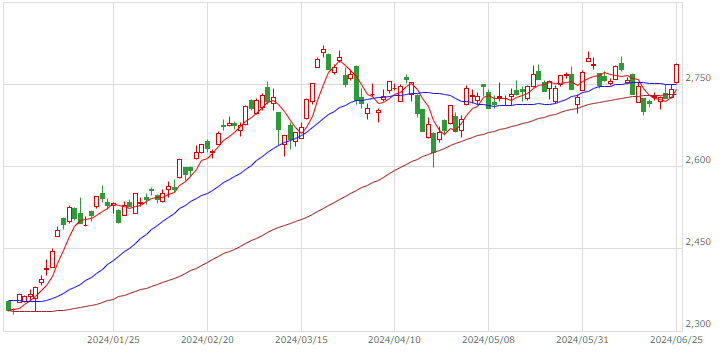This screenshot has width=723, height=363.
Task: Click the 2024/05/08 date axis label
Action: pyautogui.click(x=489, y=340)
